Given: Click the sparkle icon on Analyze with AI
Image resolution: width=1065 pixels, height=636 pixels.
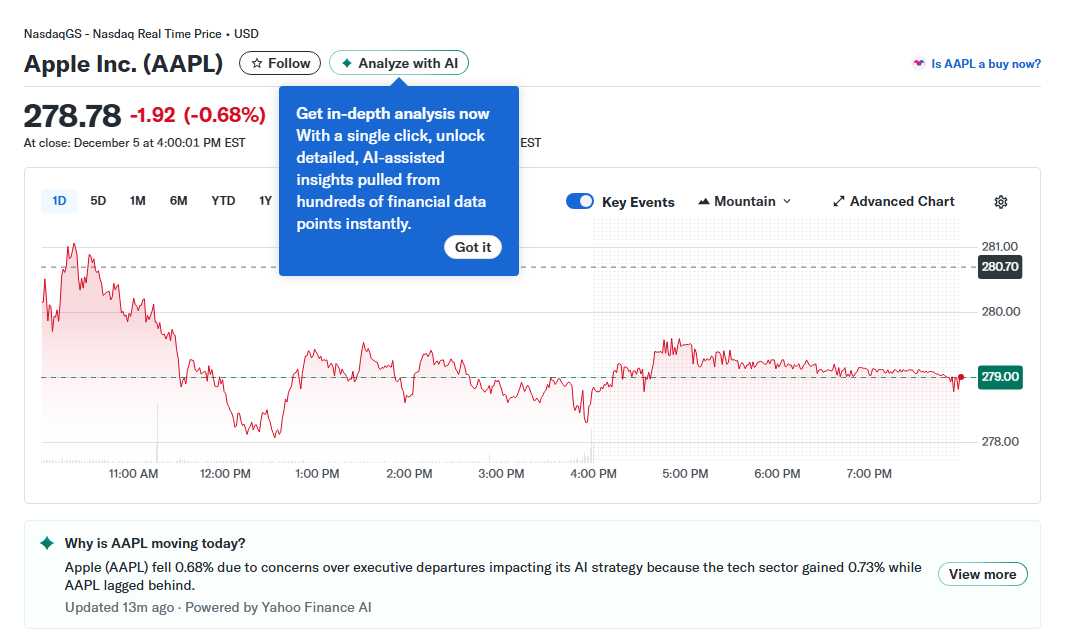Looking at the screenshot, I should pyautogui.click(x=345, y=62).
